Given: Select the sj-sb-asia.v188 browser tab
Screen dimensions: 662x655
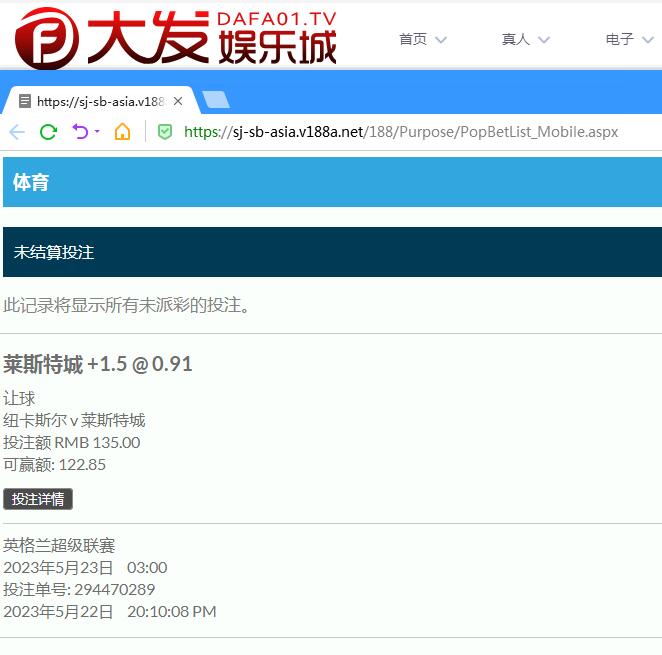Looking at the screenshot, I should tap(101, 101).
